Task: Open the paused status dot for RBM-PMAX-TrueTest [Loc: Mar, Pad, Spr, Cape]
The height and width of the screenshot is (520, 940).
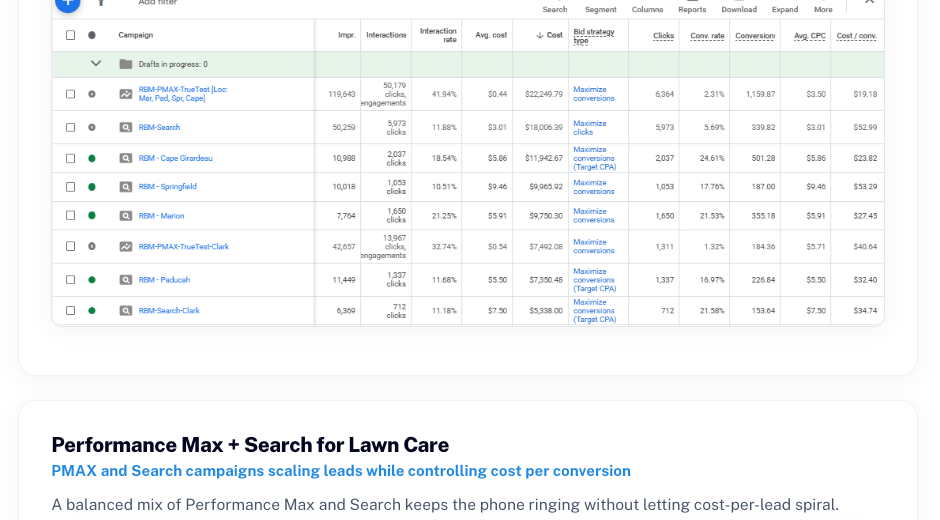Action: pos(92,94)
